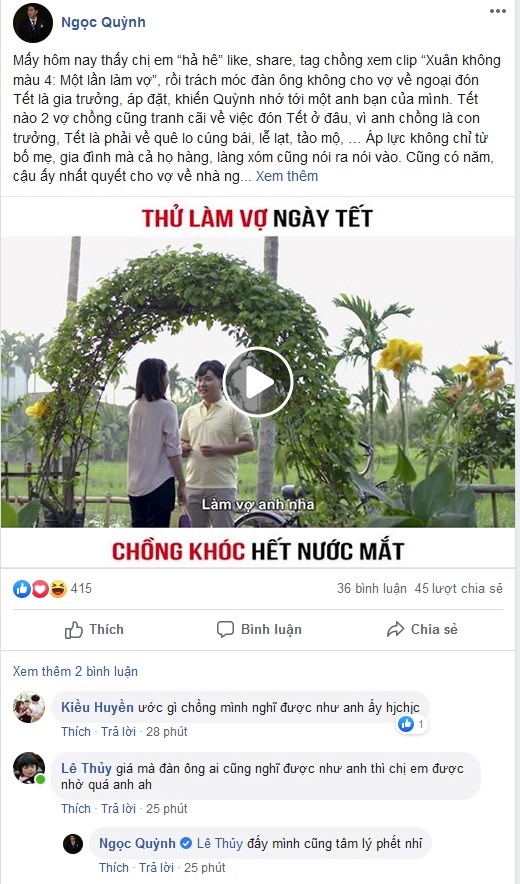This screenshot has height=884, width=520.
Task: Expand Xem thêm 2 bình luận
Action: (x=75, y=671)
